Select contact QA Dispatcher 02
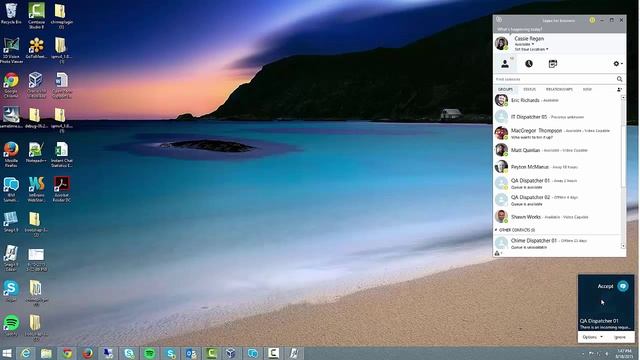 [x=558, y=200]
